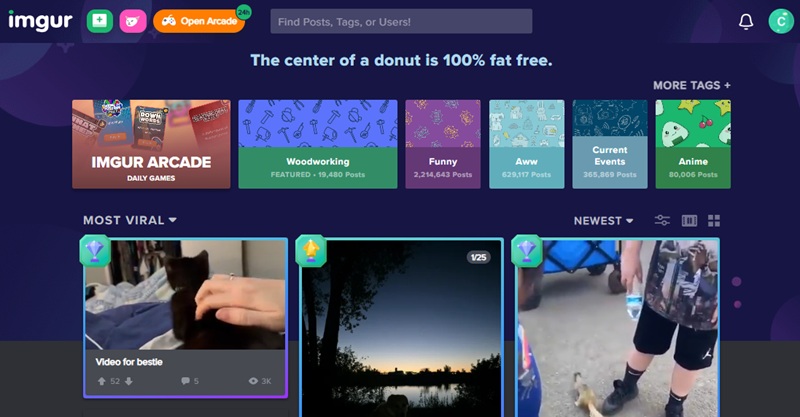Downvote the Video for bestie post

pyautogui.click(x=129, y=381)
